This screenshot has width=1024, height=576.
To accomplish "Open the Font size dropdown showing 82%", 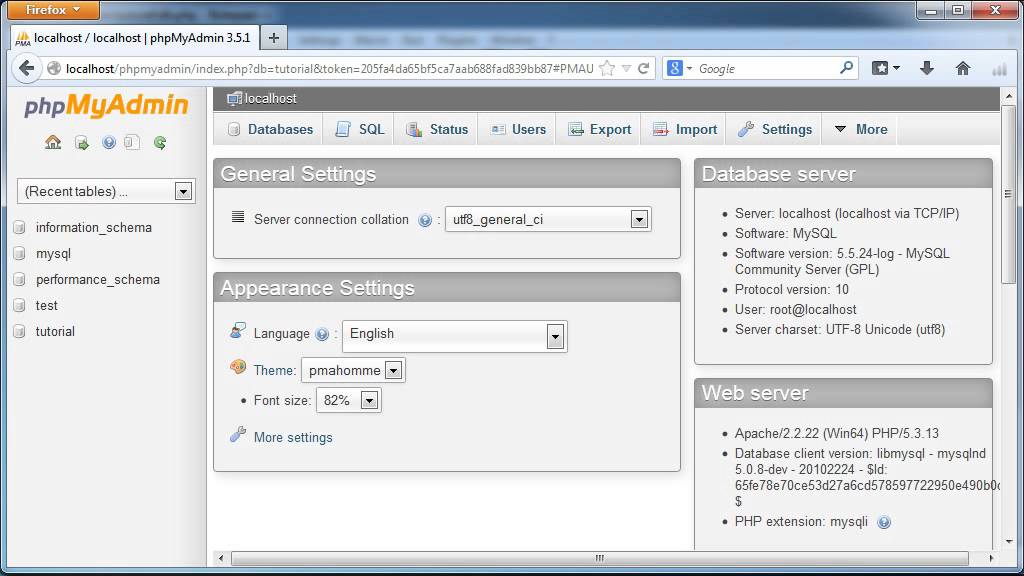I will [349, 400].
